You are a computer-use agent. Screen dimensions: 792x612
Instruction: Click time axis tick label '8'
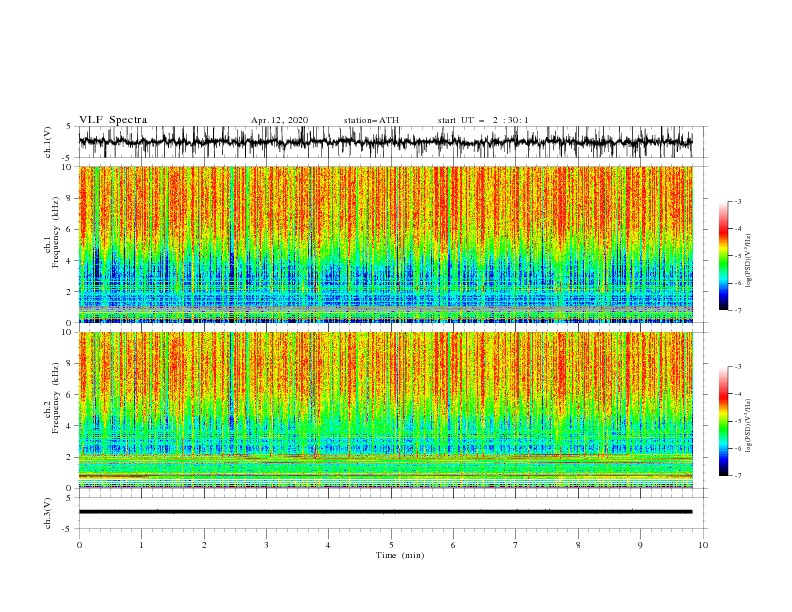(x=578, y=545)
